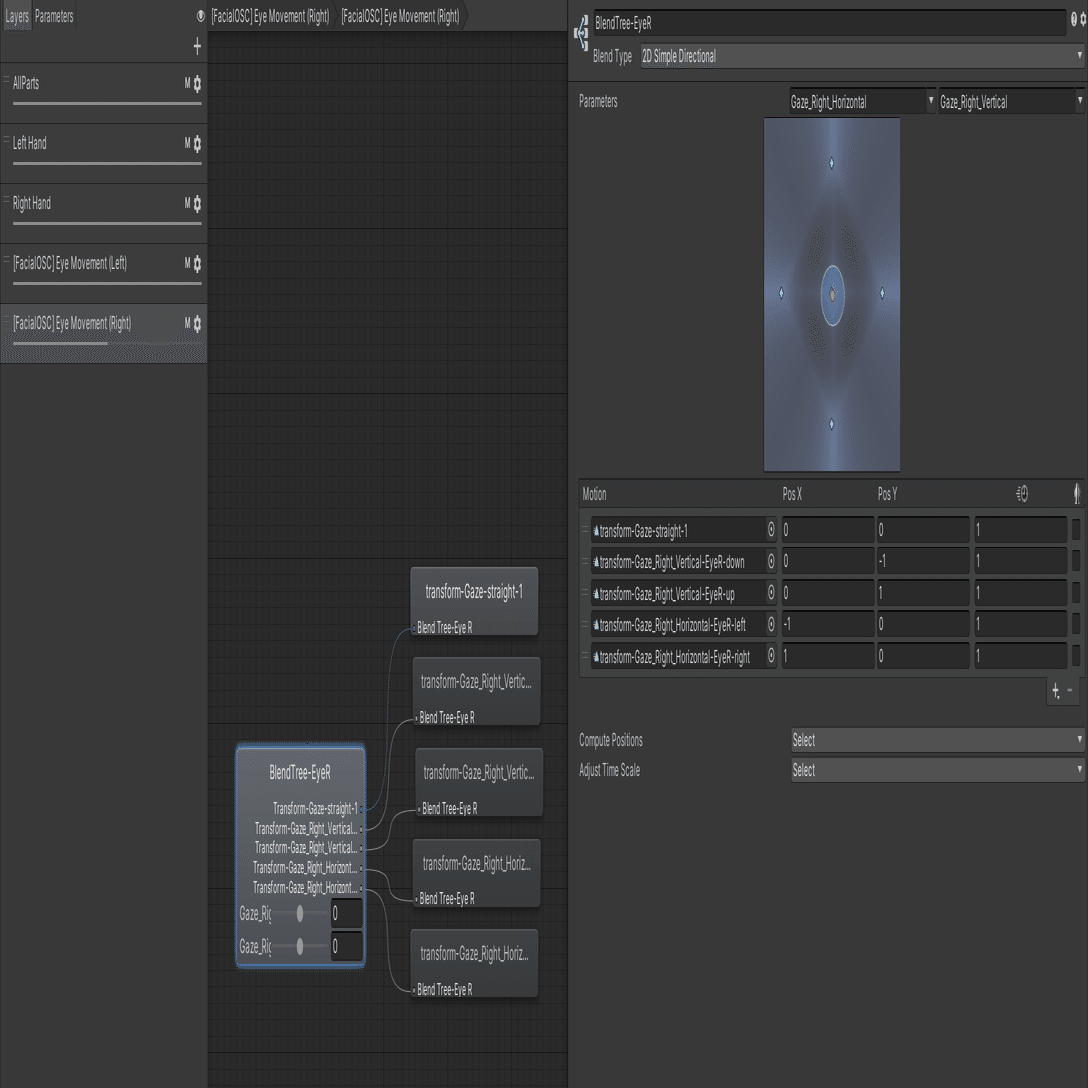Click the gear icon on the AllParts layer
The height and width of the screenshot is (1088, 1088).
[196, 85]
